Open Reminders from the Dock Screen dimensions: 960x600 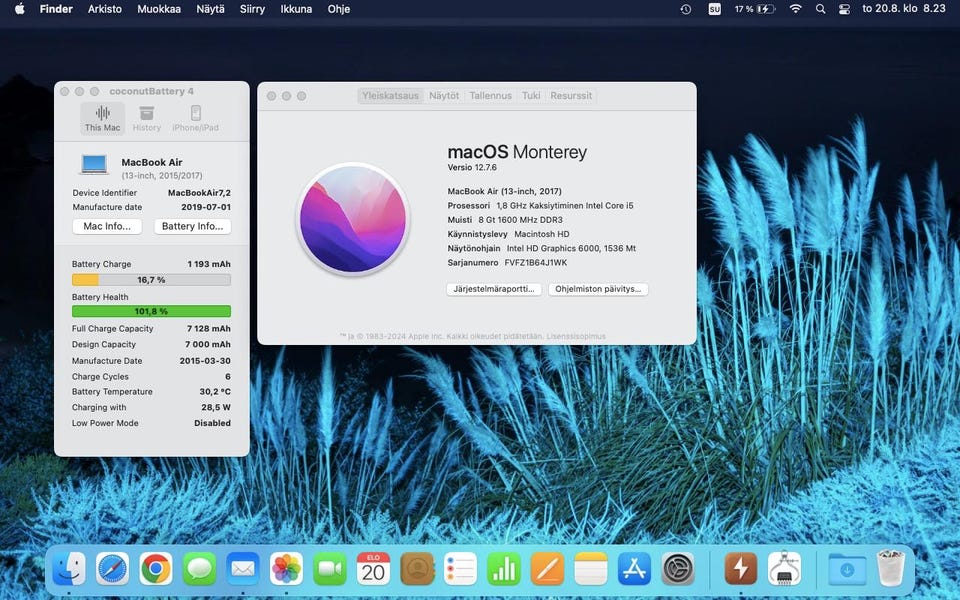pos(460,569)
